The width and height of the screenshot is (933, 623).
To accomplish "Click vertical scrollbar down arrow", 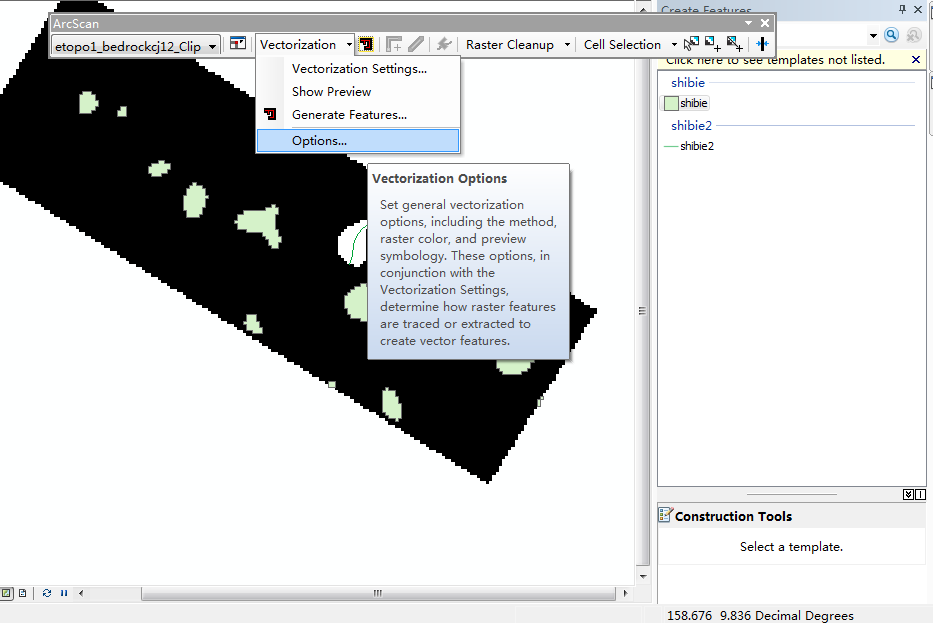I will click(x=643, y=576).
